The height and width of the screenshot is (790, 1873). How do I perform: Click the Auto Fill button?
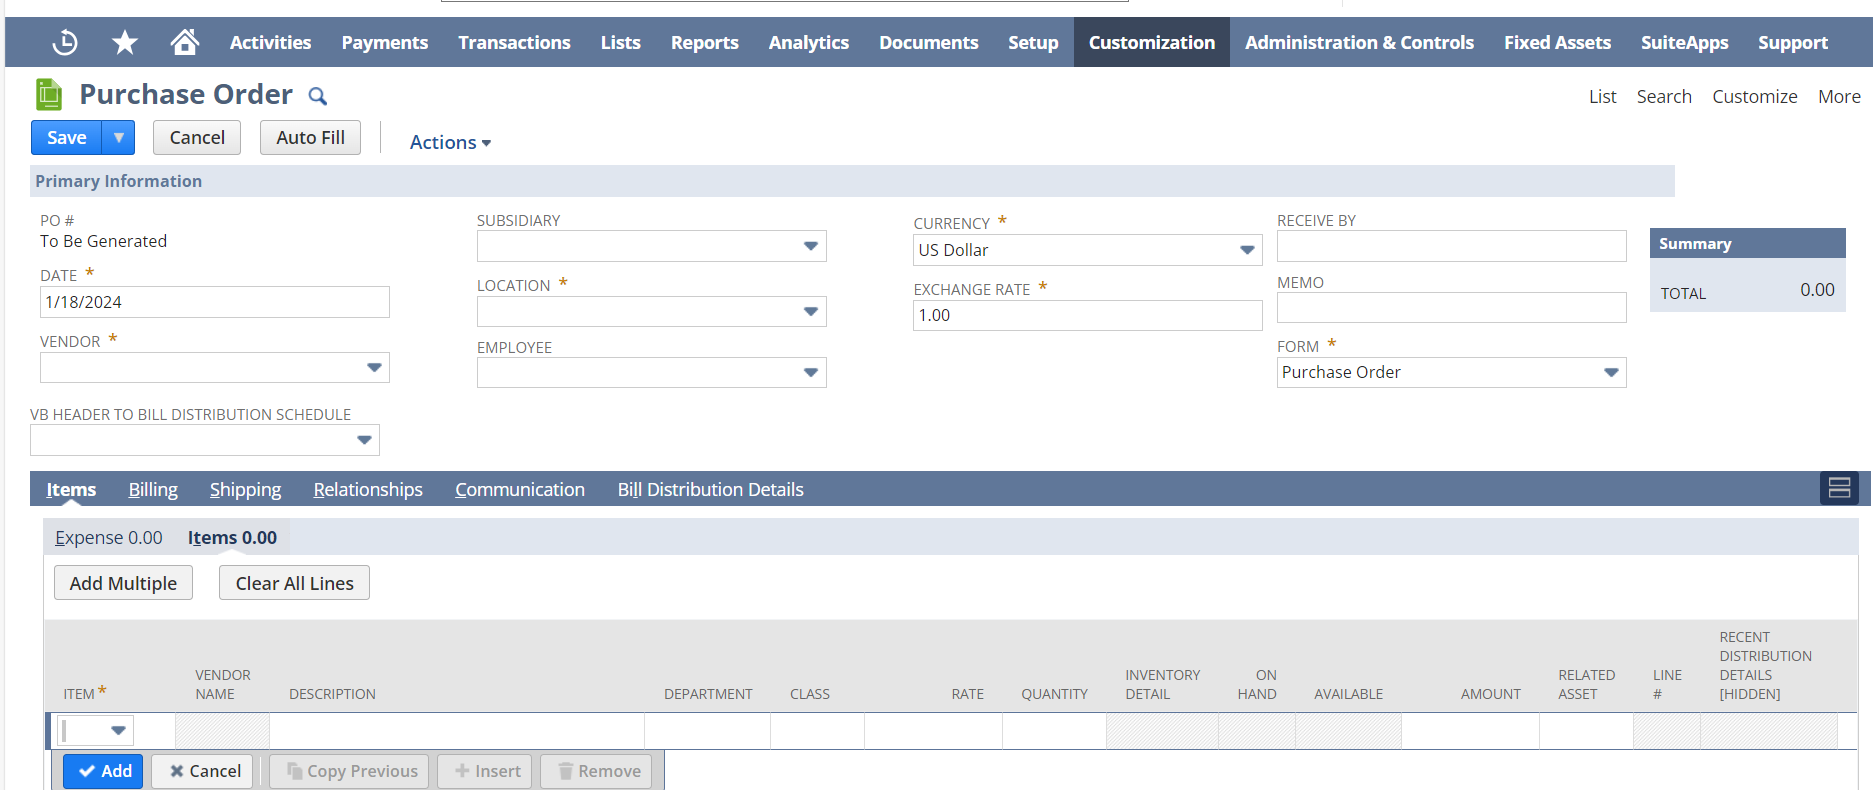click(x=310, y=138)
